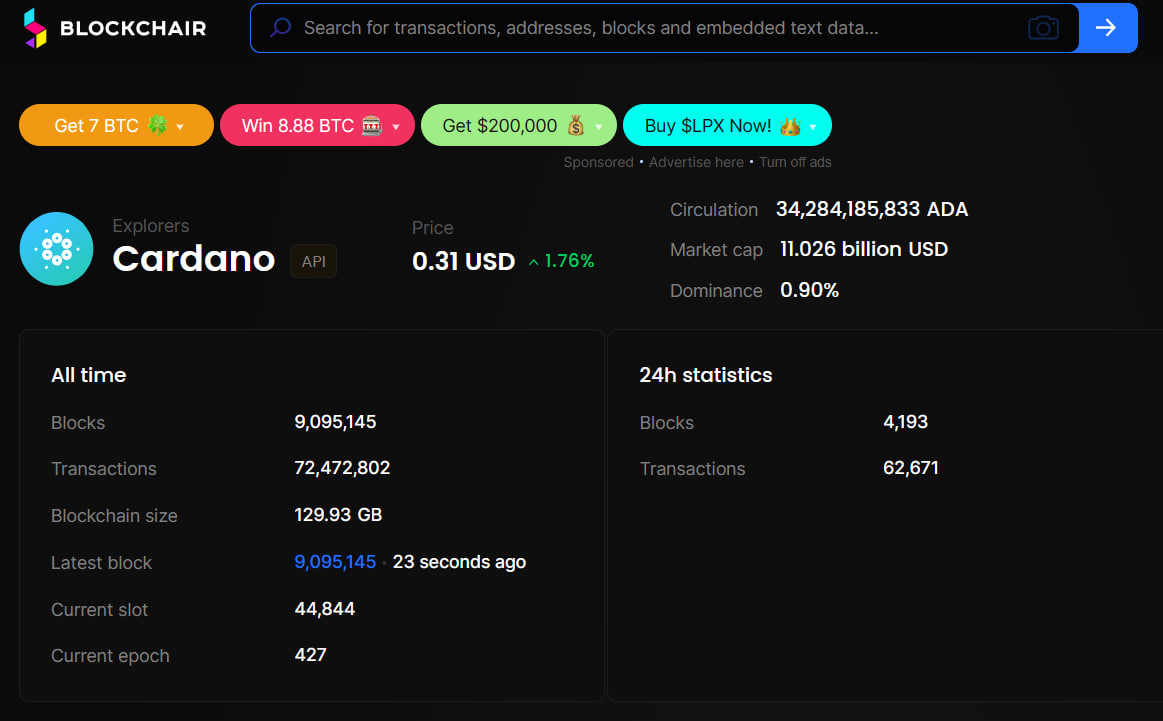
Task: Click 24h Blocks value 4,193
Action: [906, 422]
